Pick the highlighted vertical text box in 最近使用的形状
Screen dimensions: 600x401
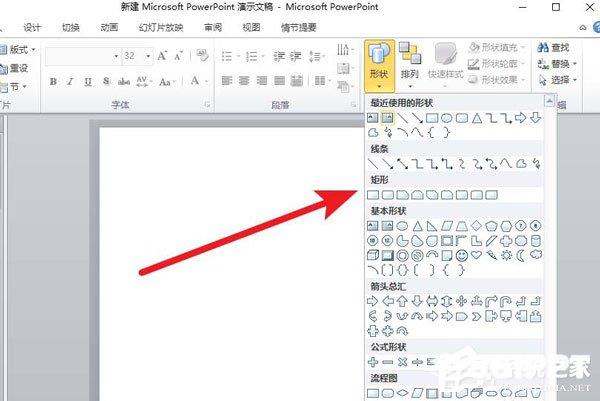[388, 118]
